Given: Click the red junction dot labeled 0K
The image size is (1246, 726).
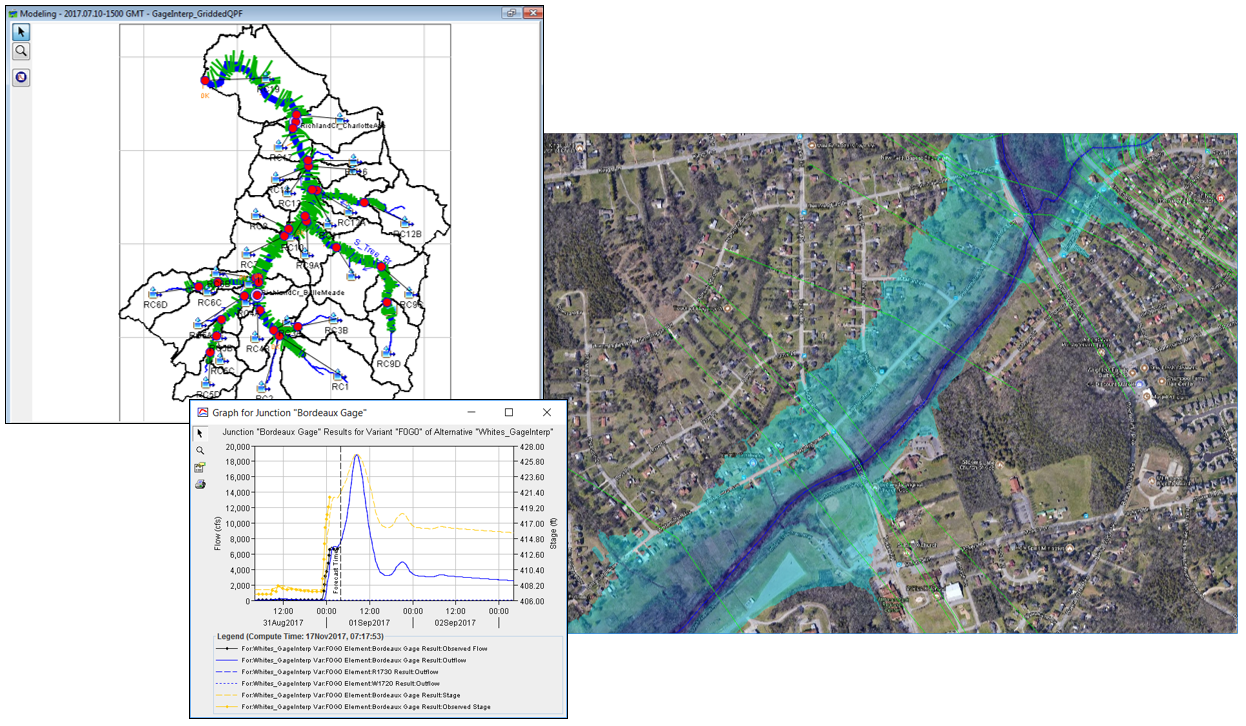Looking at the screenshot, I should coord(205,80).
